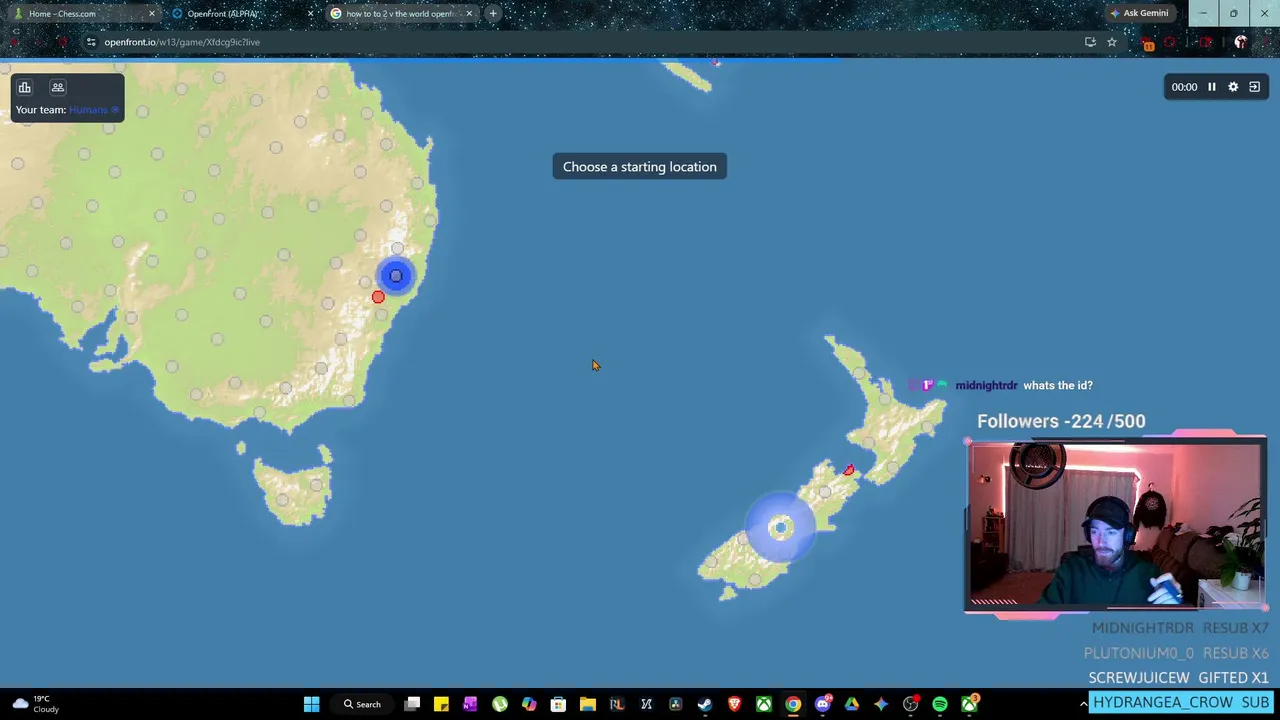Click the streamer webcam overlay

point(1116,525)
